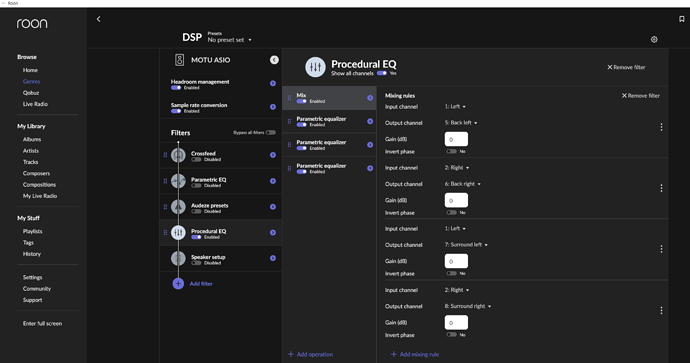Toggle the Mix operation enabled switch

(x=301, y=101)
